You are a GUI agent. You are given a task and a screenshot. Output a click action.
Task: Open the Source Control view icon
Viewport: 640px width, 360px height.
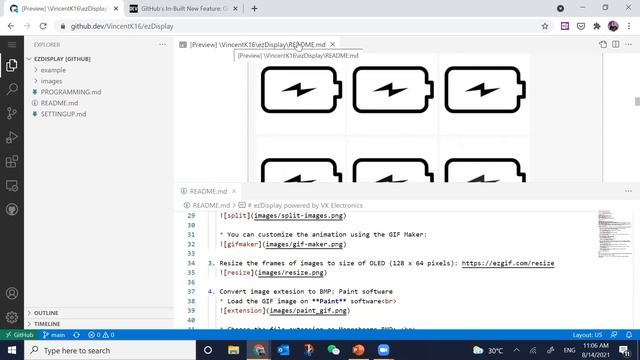12,113
